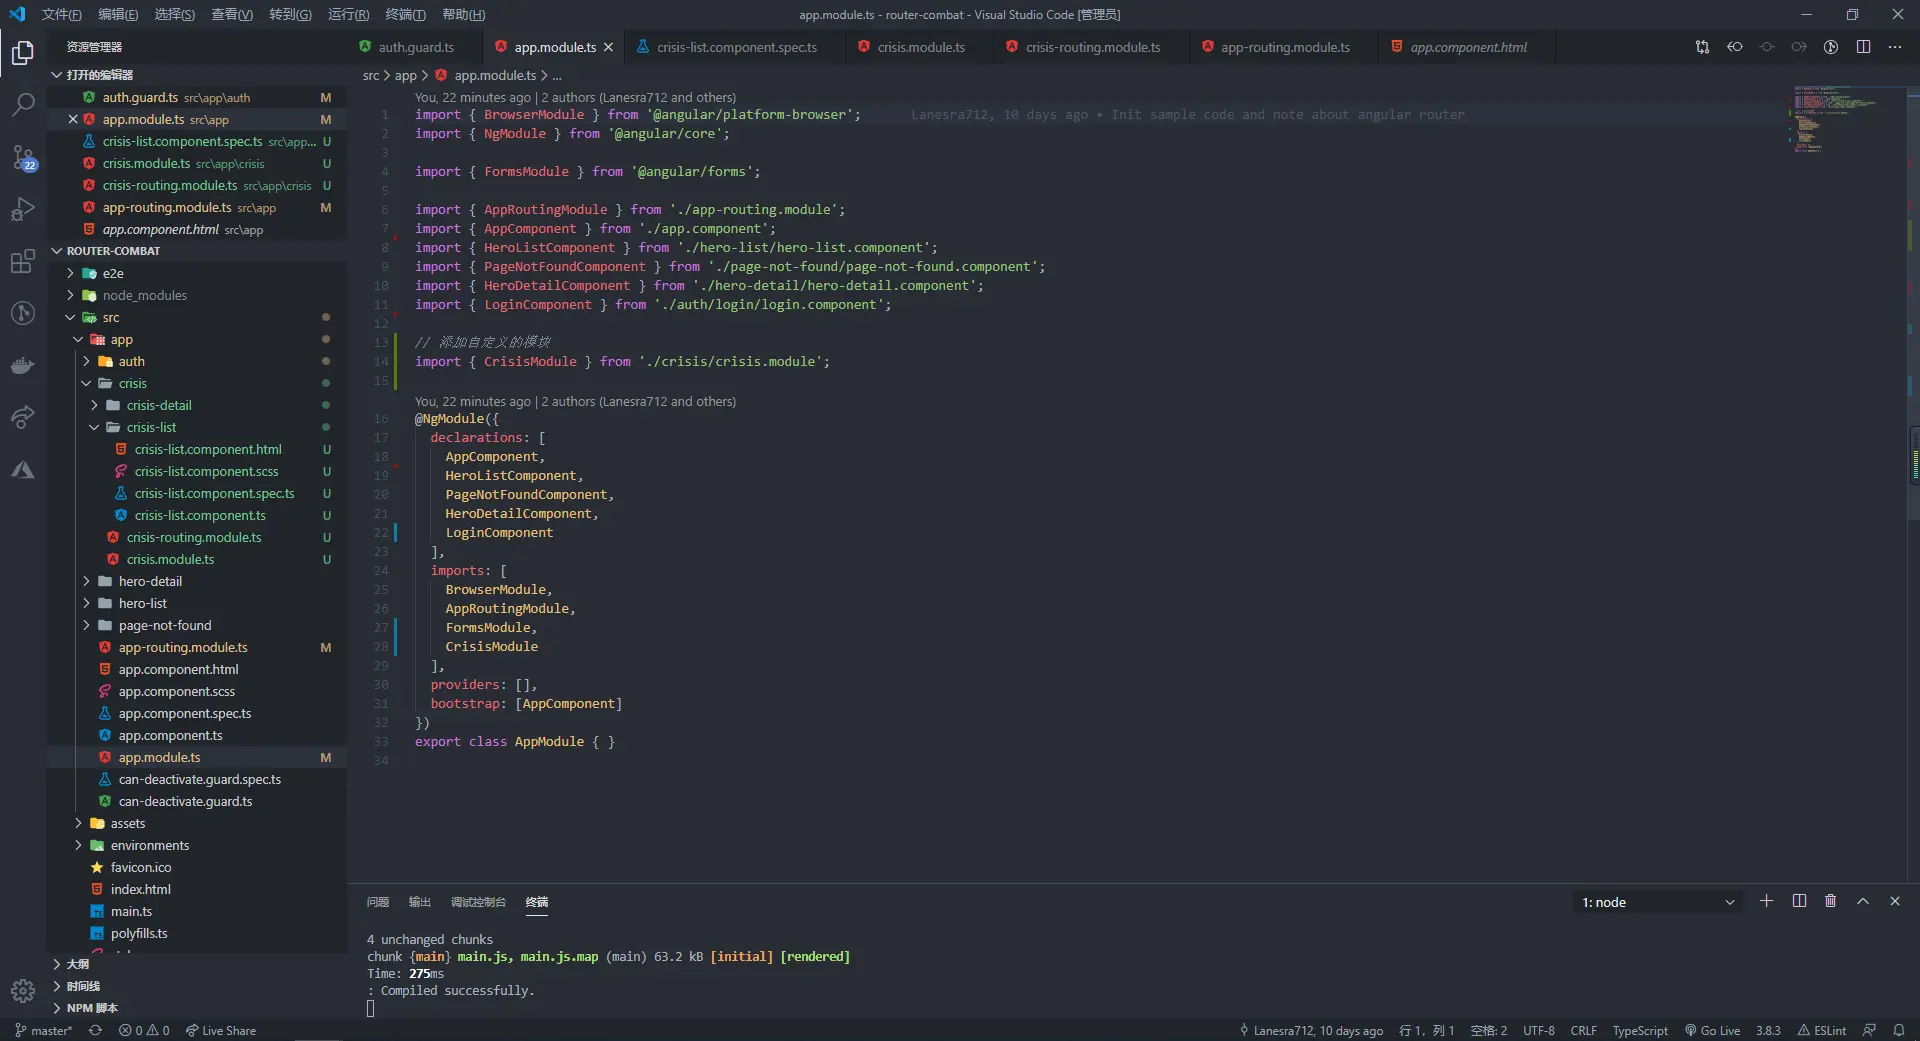Open the Explorer view in activity bar
This screenshot has width=1920, height=1041.
click(x=23, y=52)
